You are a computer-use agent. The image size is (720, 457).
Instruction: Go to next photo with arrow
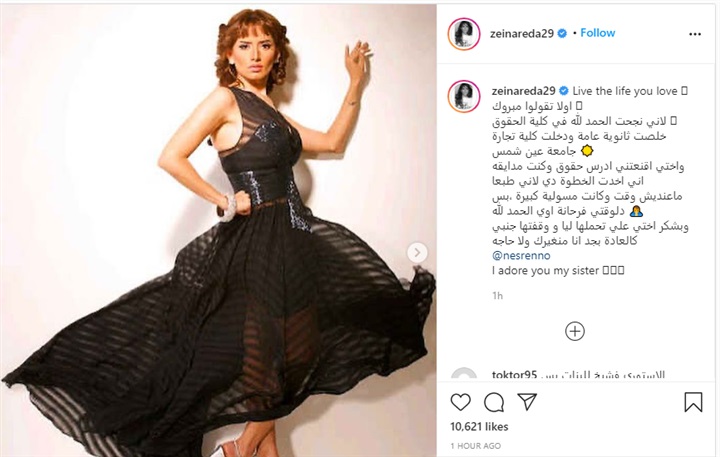[417, 253]
